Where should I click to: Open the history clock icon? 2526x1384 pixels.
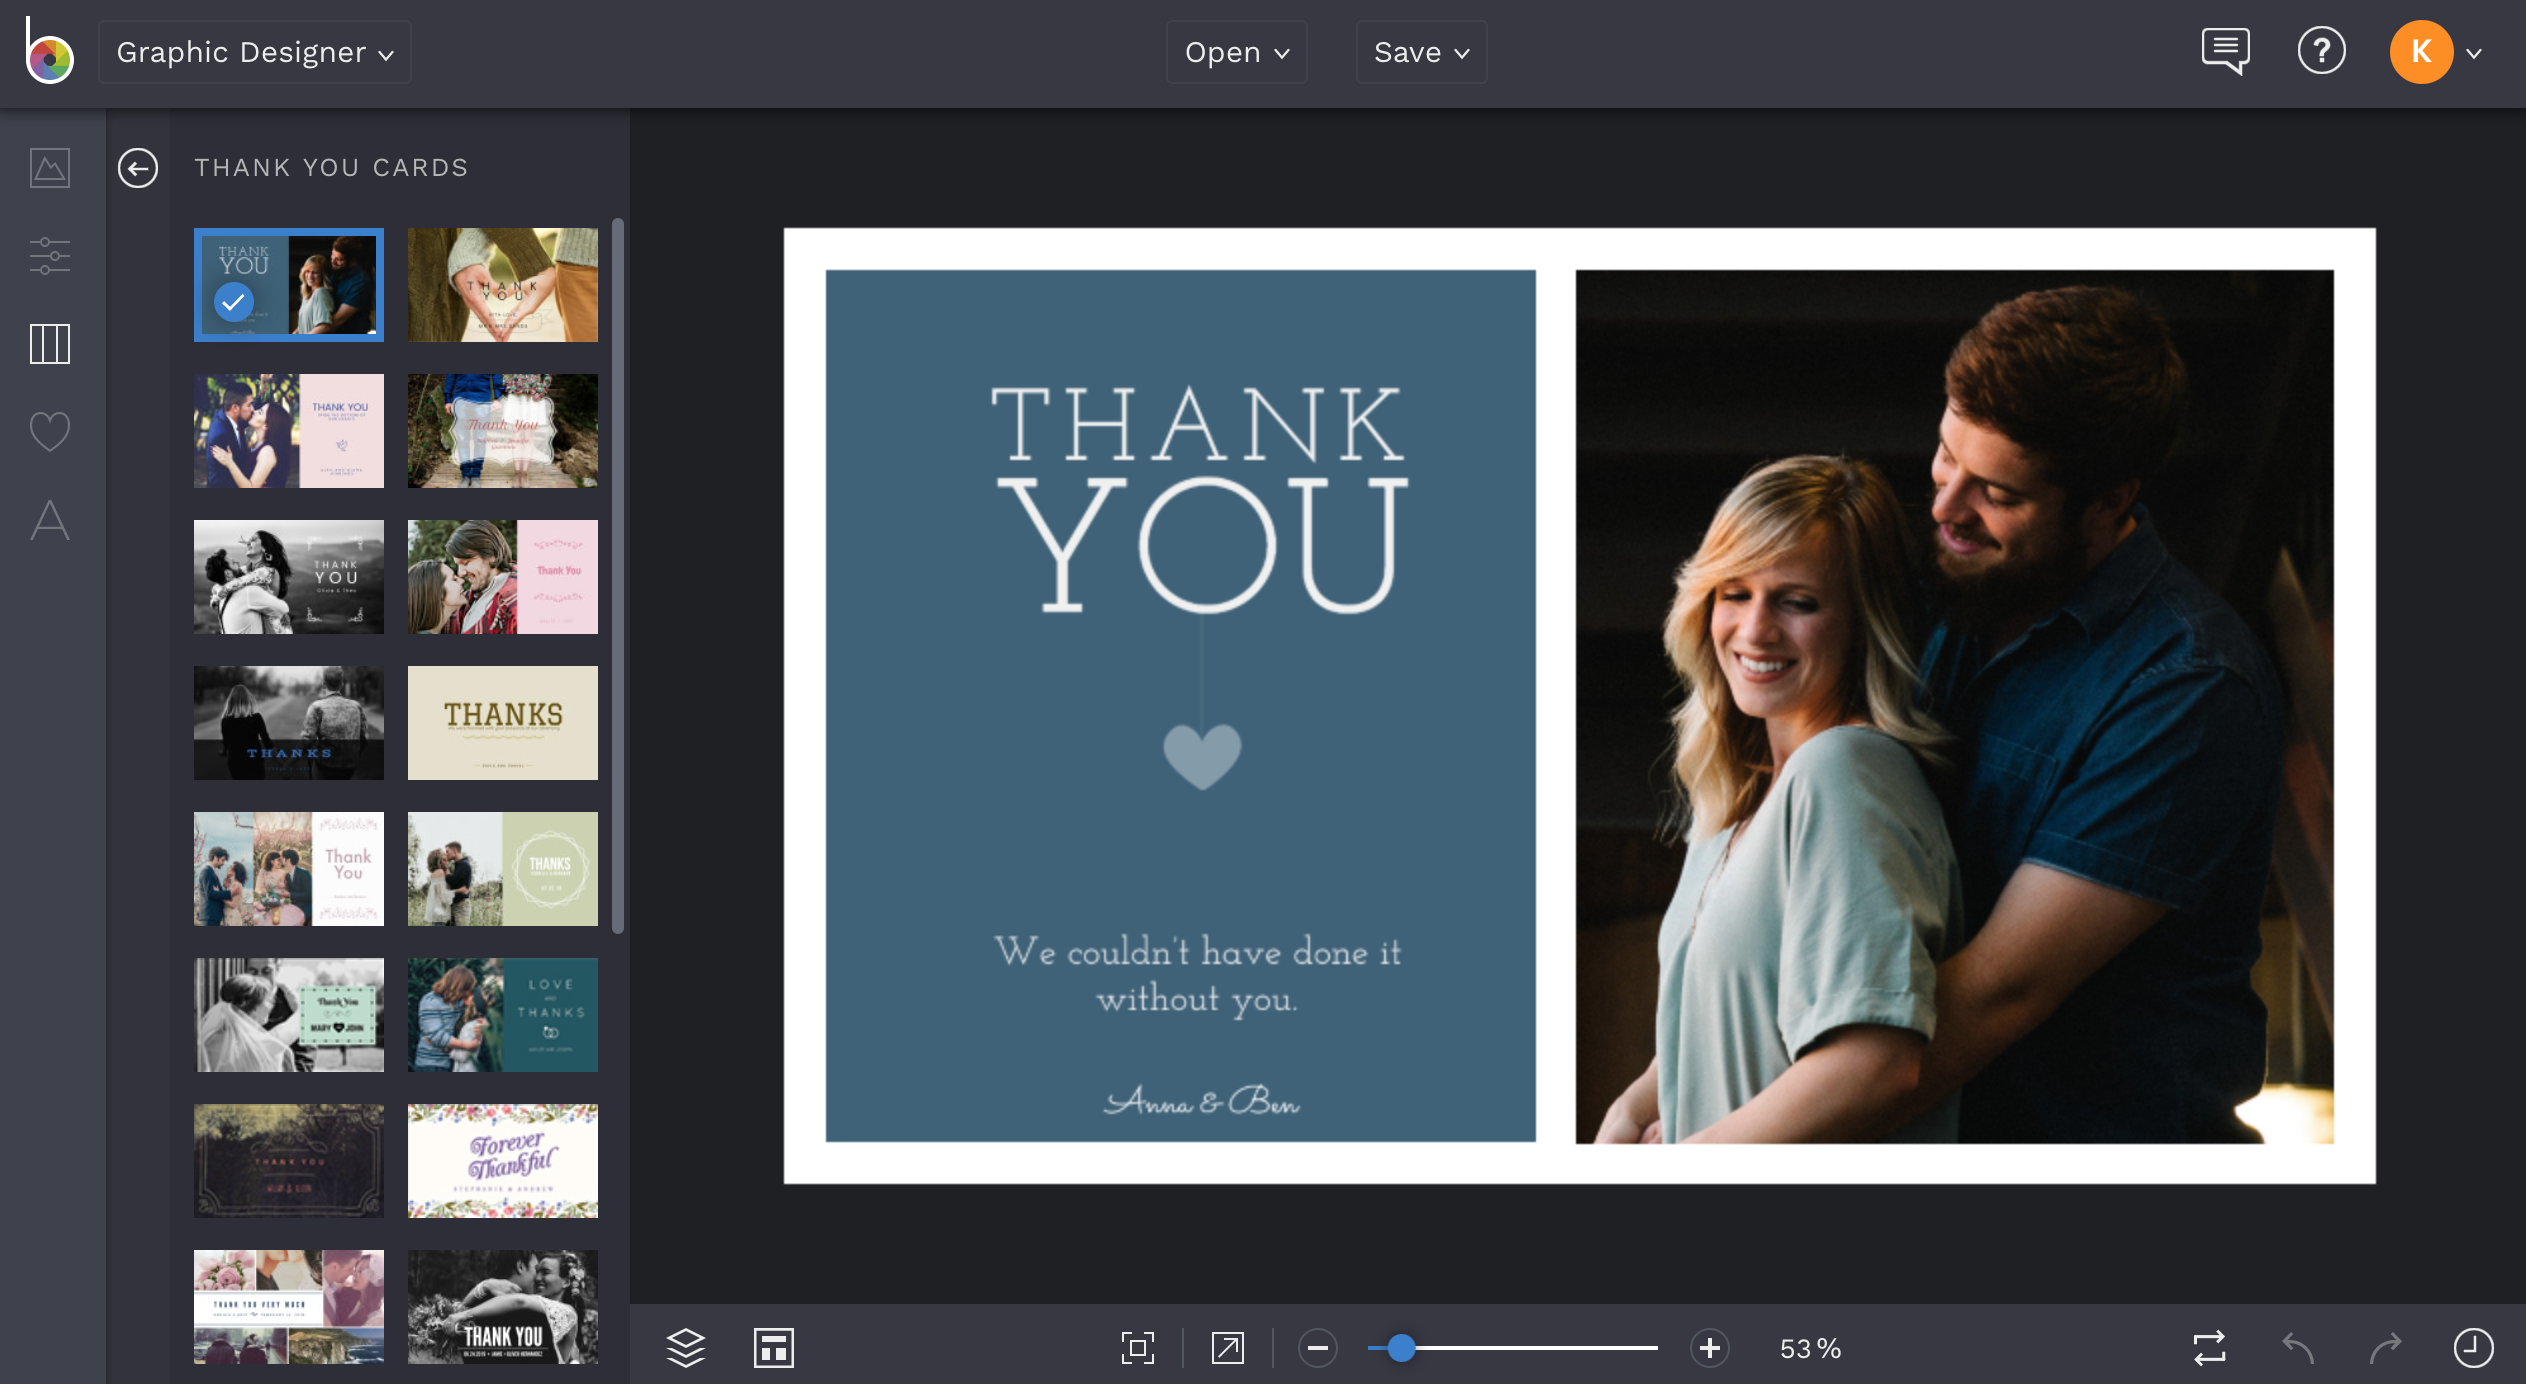pyautogui.click(x=2474, y=1348)
